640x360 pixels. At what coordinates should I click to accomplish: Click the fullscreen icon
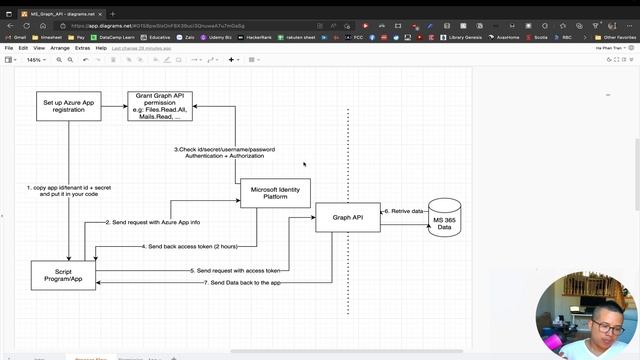click(616, 60)
